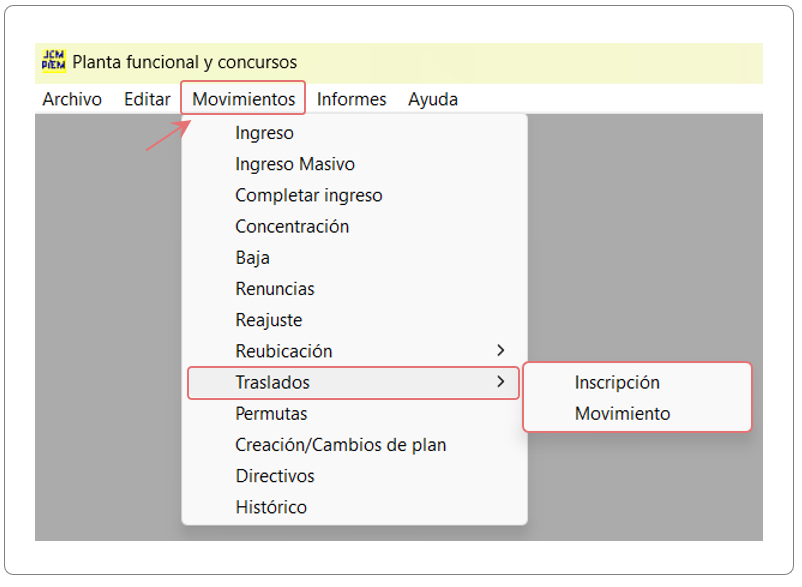
Task: Open the Editar menu
Action: coord(147,99)
